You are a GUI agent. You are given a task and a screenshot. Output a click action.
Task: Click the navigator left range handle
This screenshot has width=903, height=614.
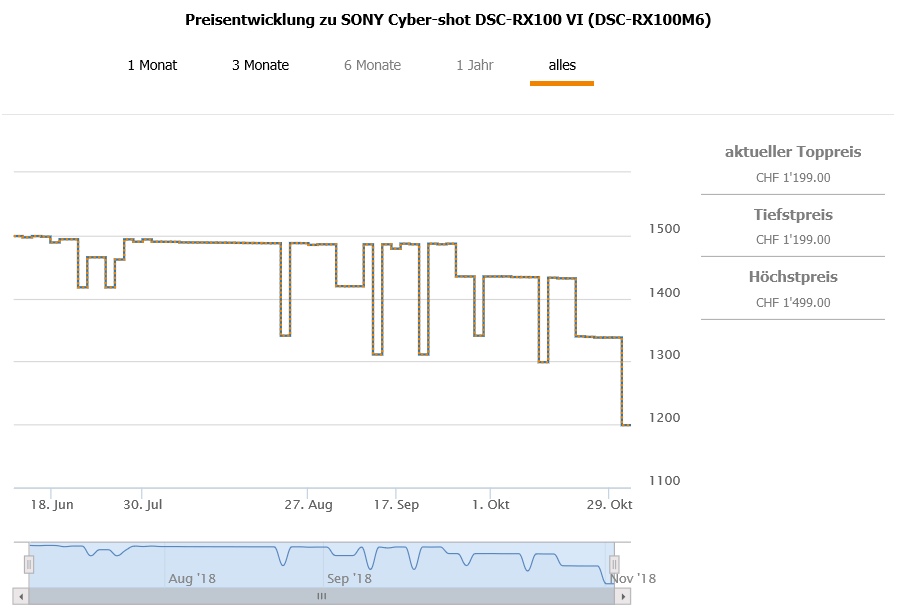(x=29, y=564)
